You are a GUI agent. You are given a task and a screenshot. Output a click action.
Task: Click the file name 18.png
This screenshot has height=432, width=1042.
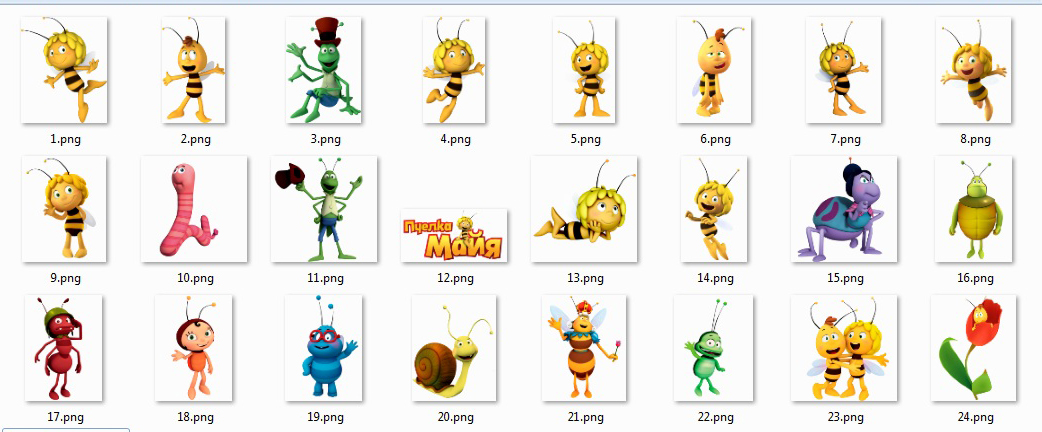pos(195,417)
